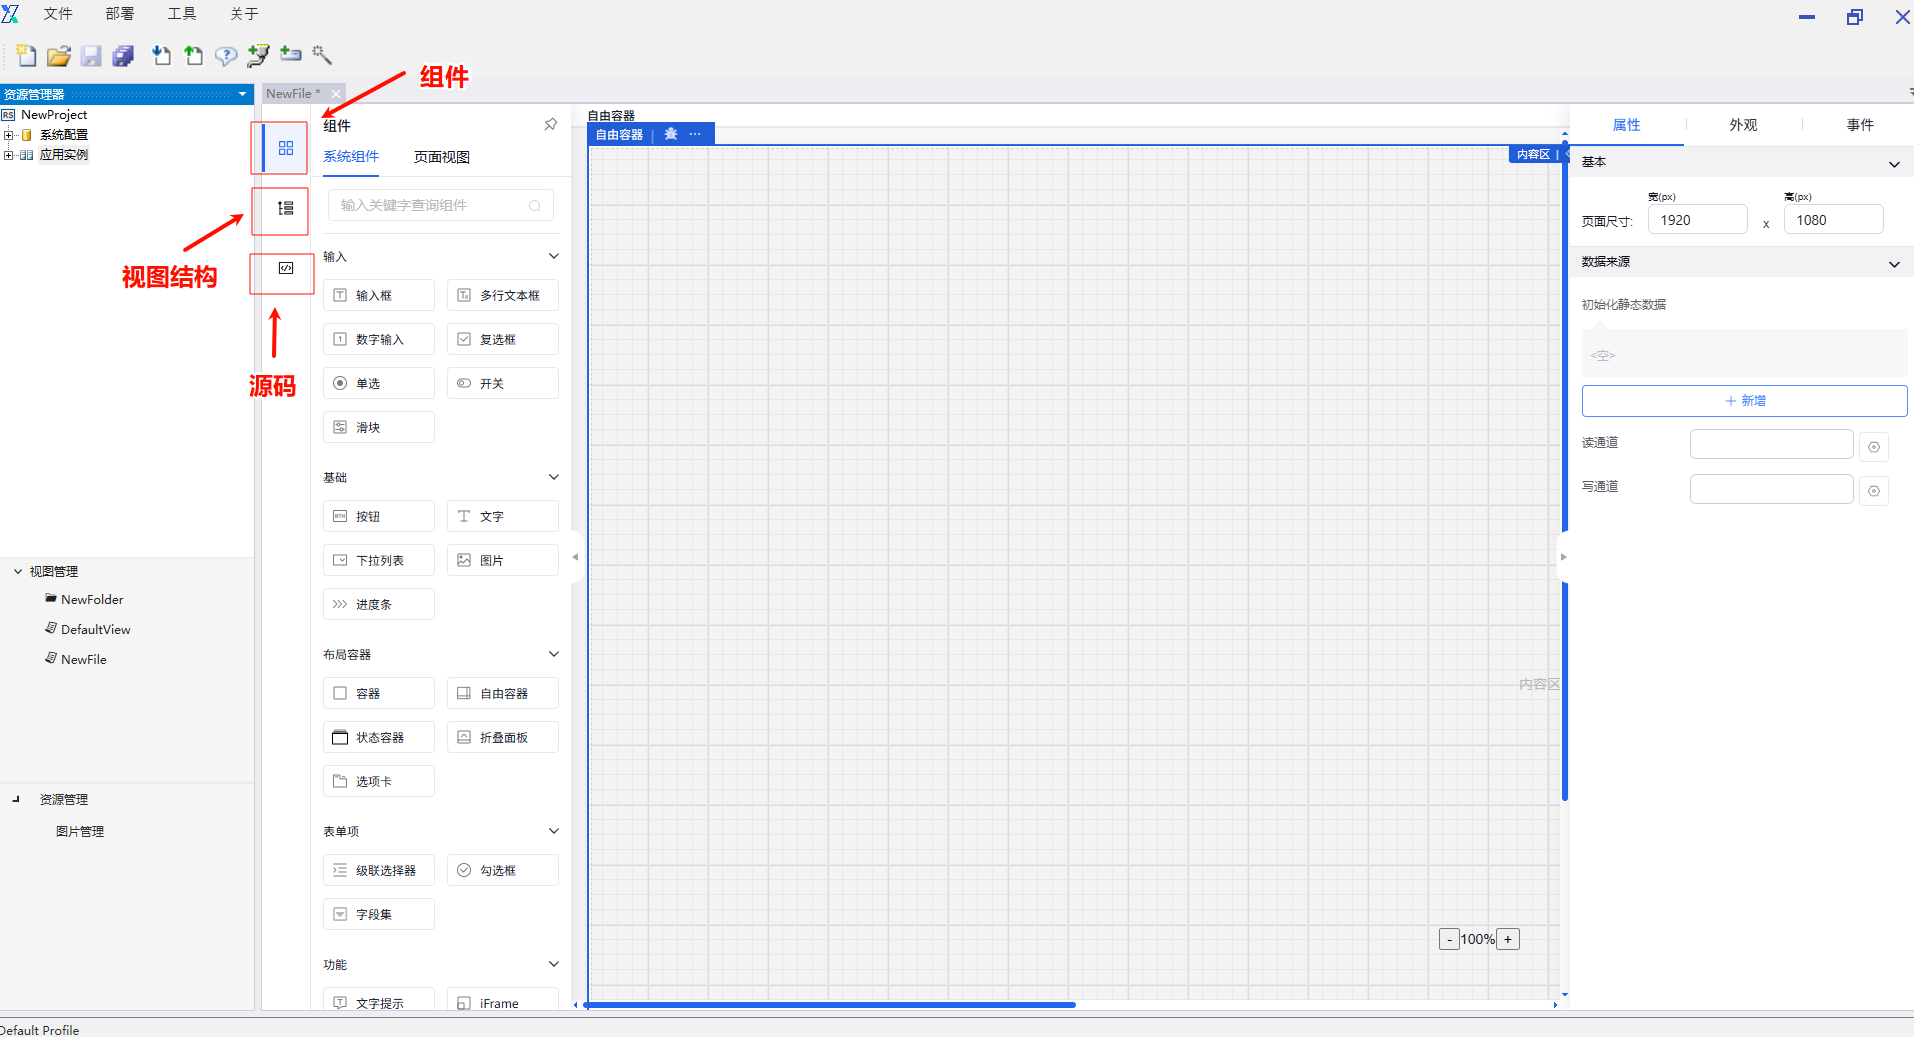Add a 复选框 checkbox component

pos(502,340)
